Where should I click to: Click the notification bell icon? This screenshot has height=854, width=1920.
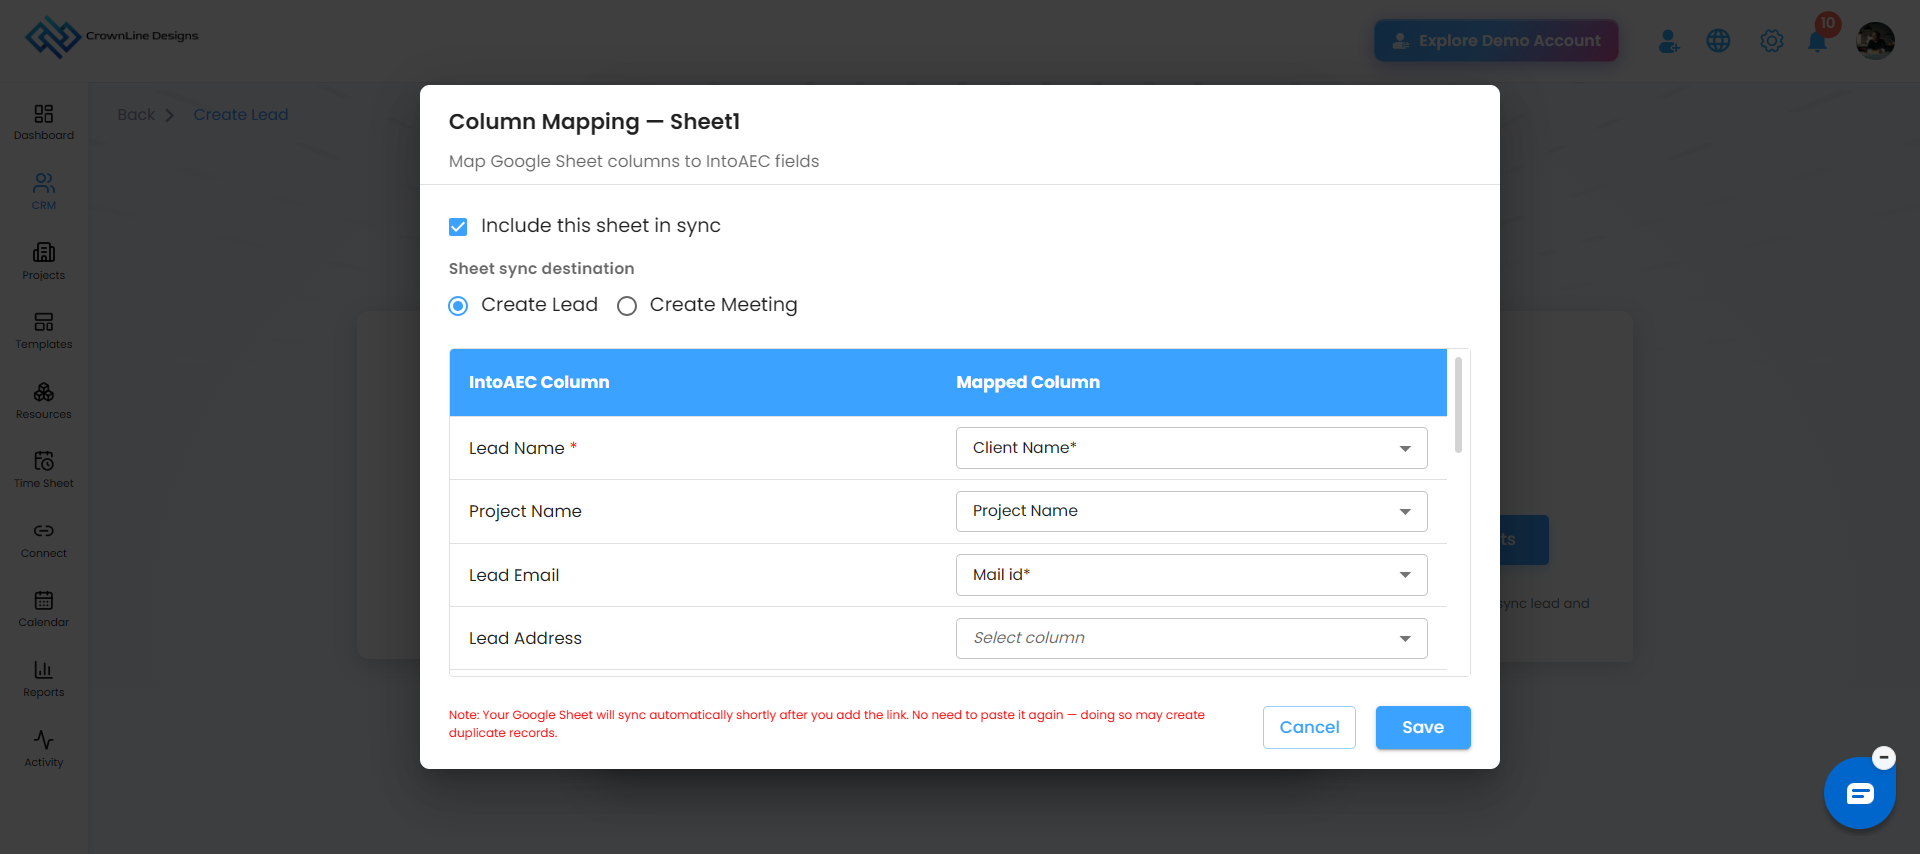coord(1817,41)
